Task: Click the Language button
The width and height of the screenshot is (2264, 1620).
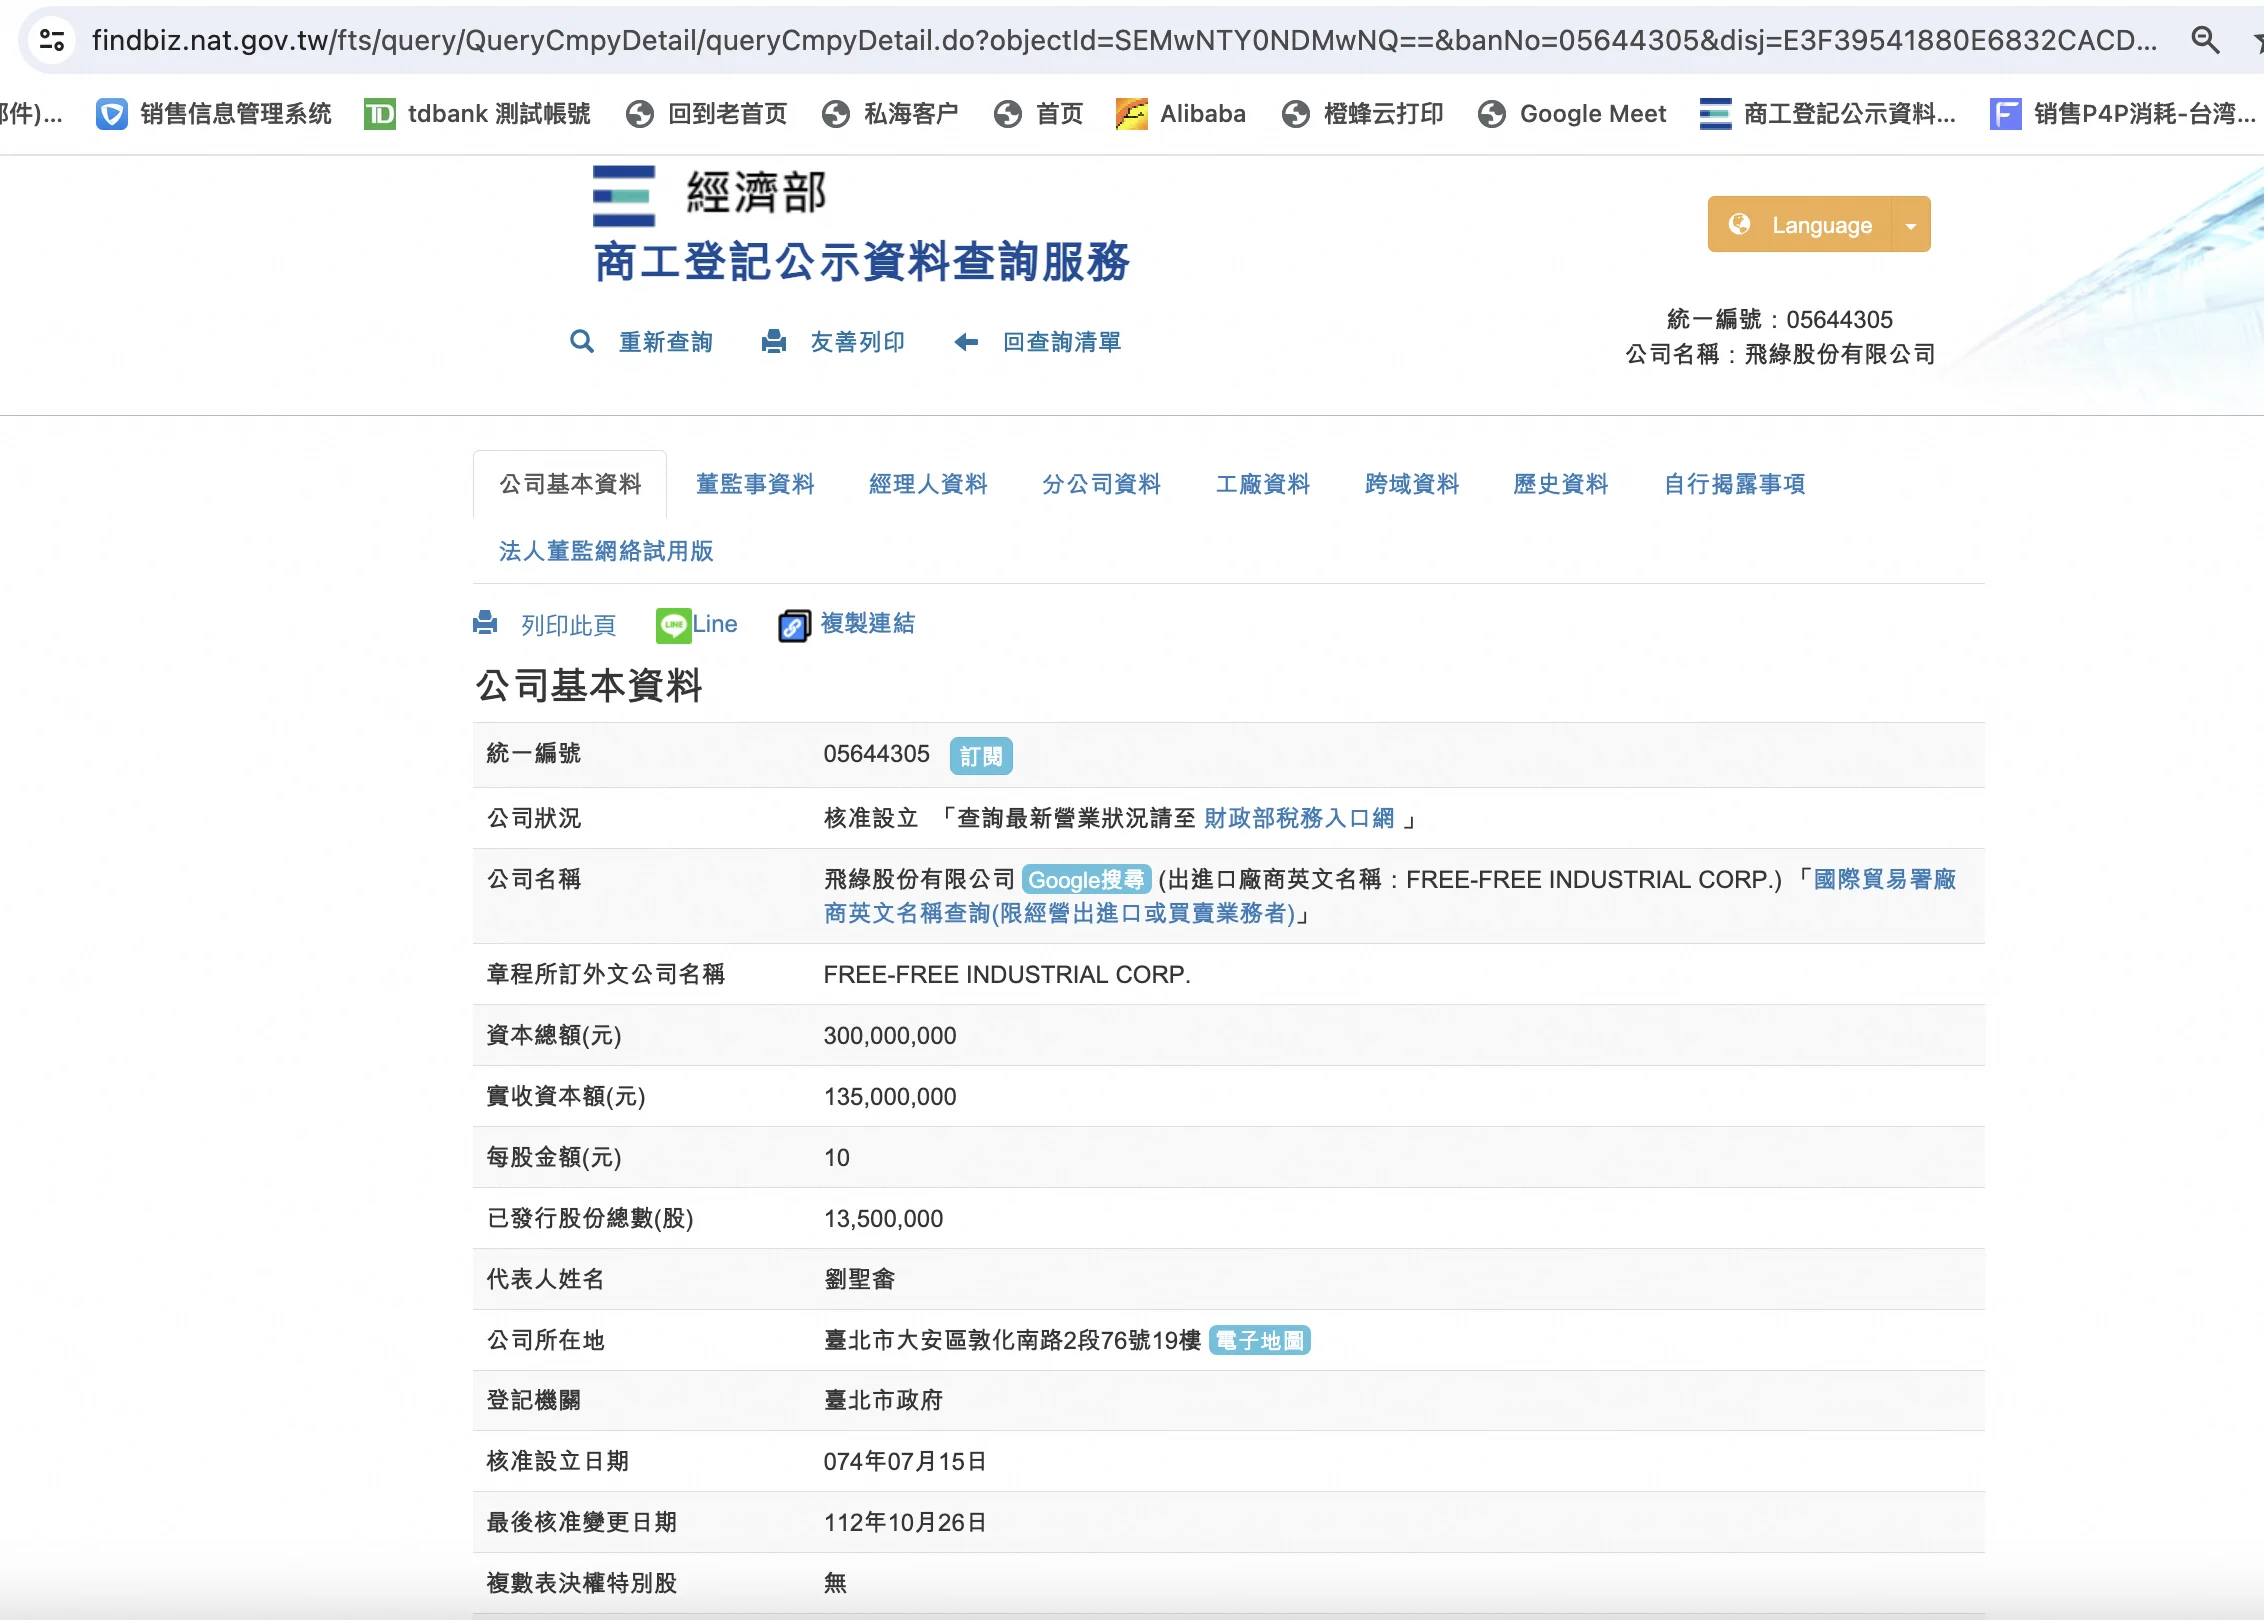Action: (x=1801, y=225)
